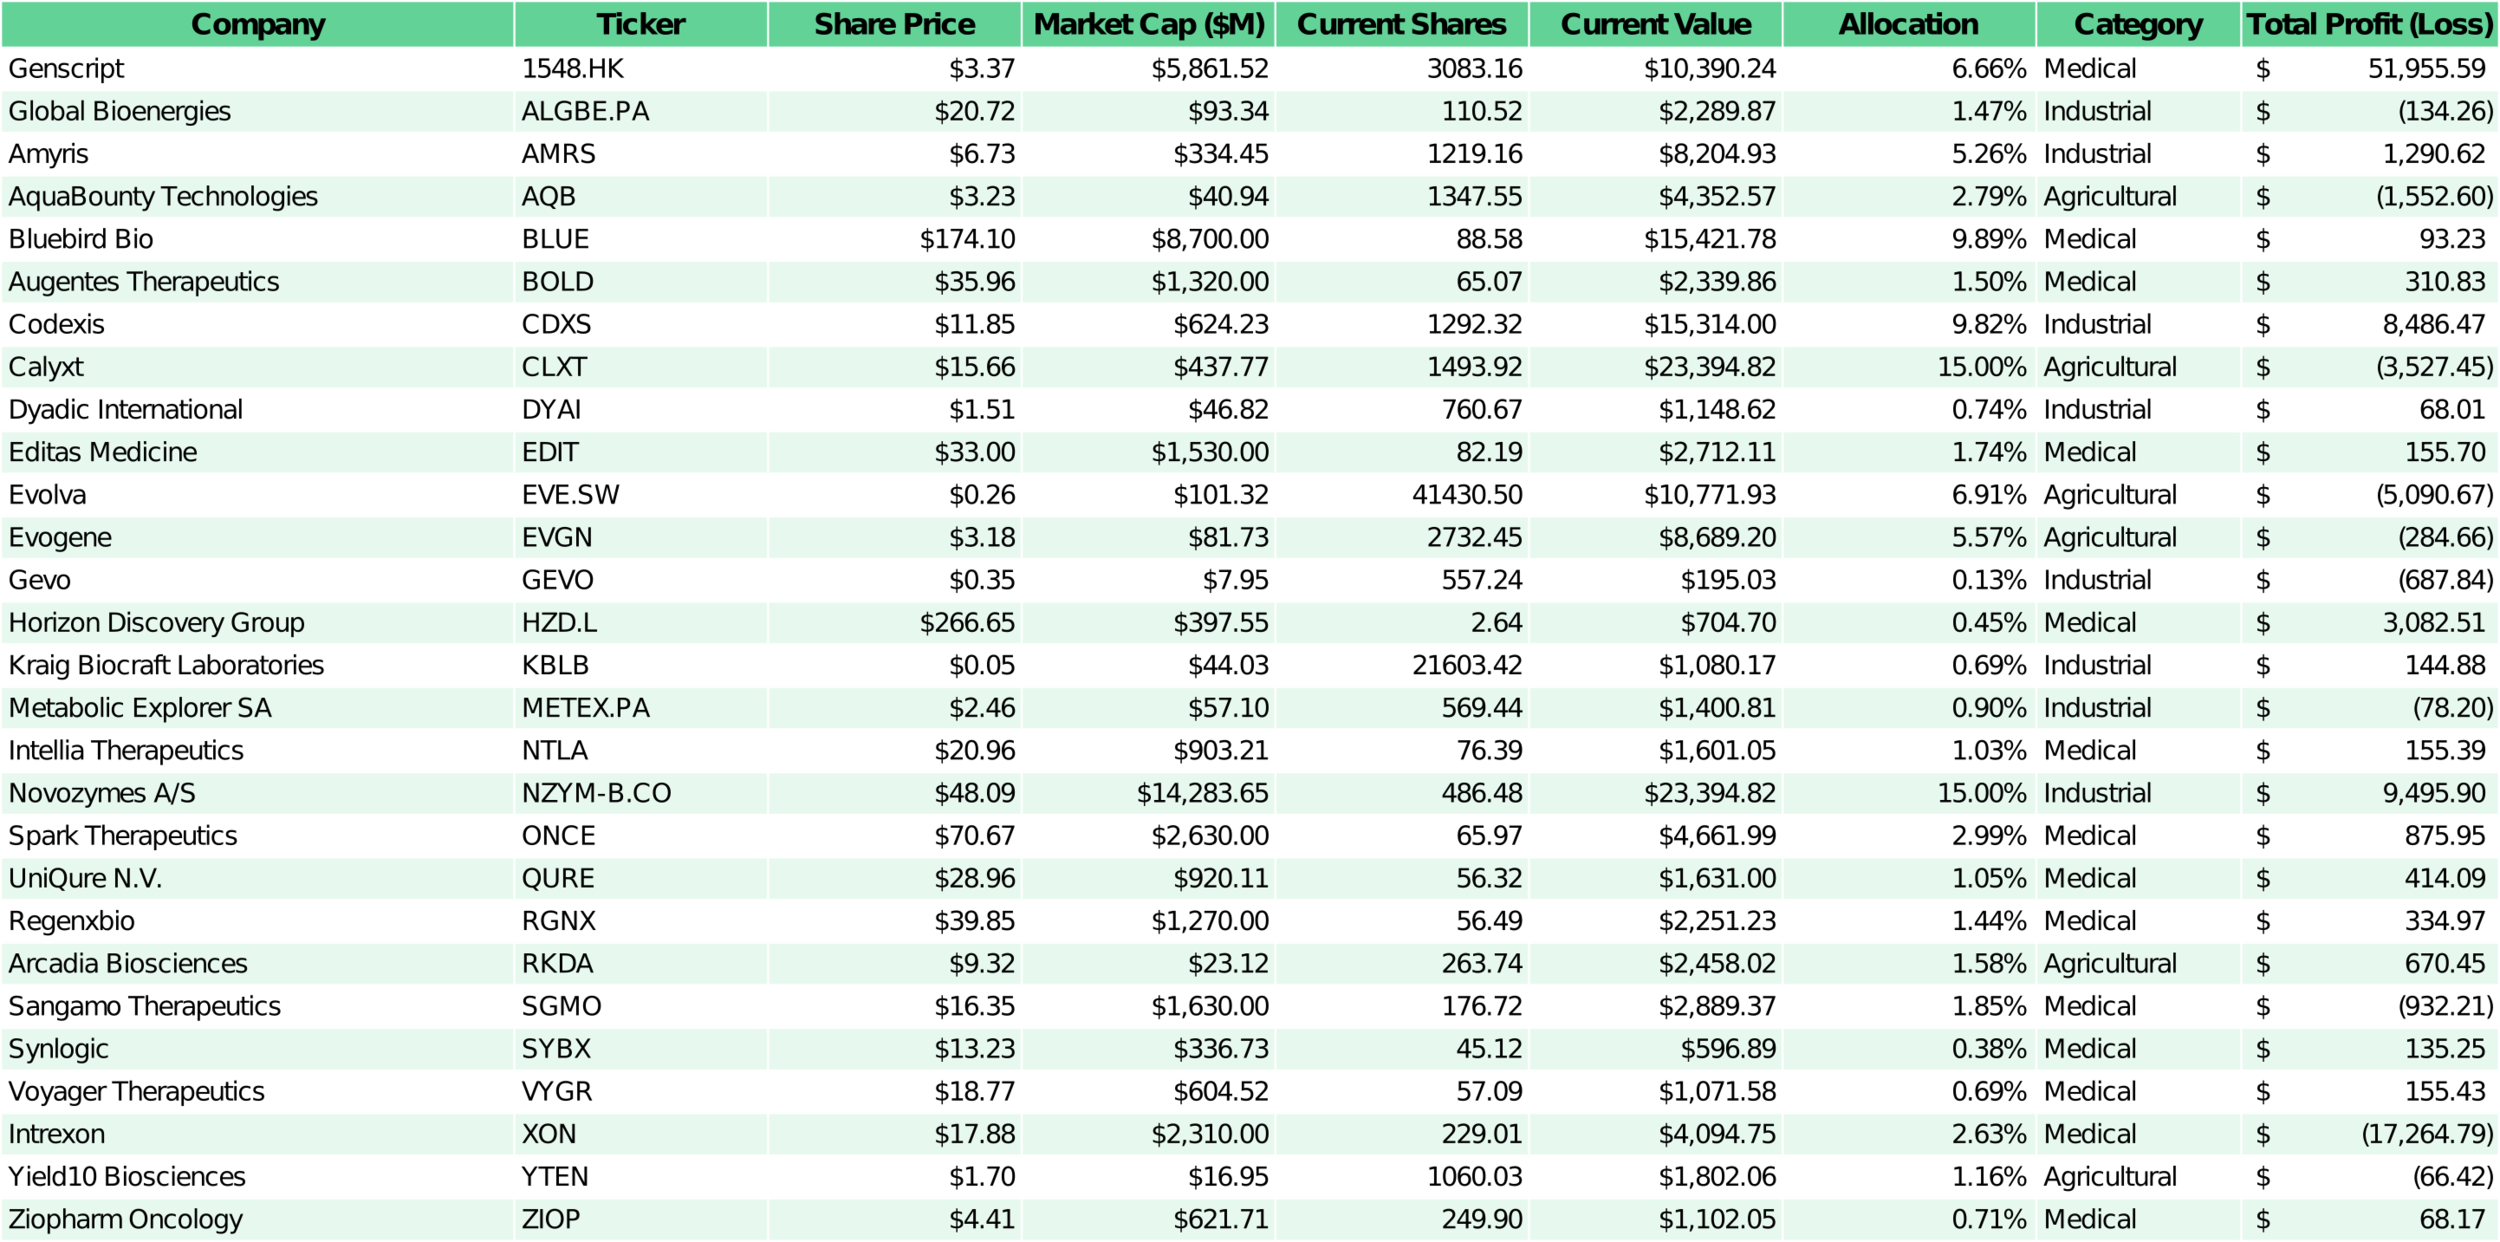Screen dimensions: 2500x1242
Task: Select the Voyager Therapeutics cell
Action: (x=258, y=1092)
